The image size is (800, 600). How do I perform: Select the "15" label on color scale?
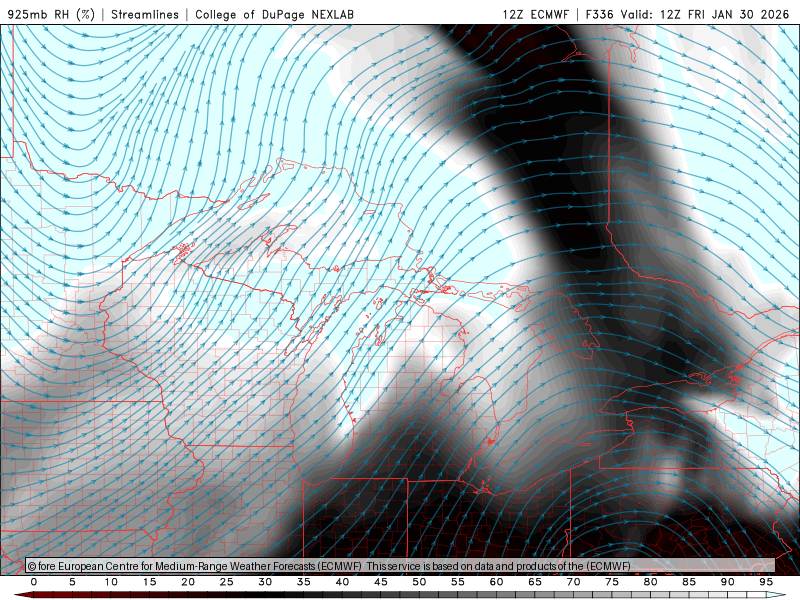pyautogui.click(x=149, y=582)
